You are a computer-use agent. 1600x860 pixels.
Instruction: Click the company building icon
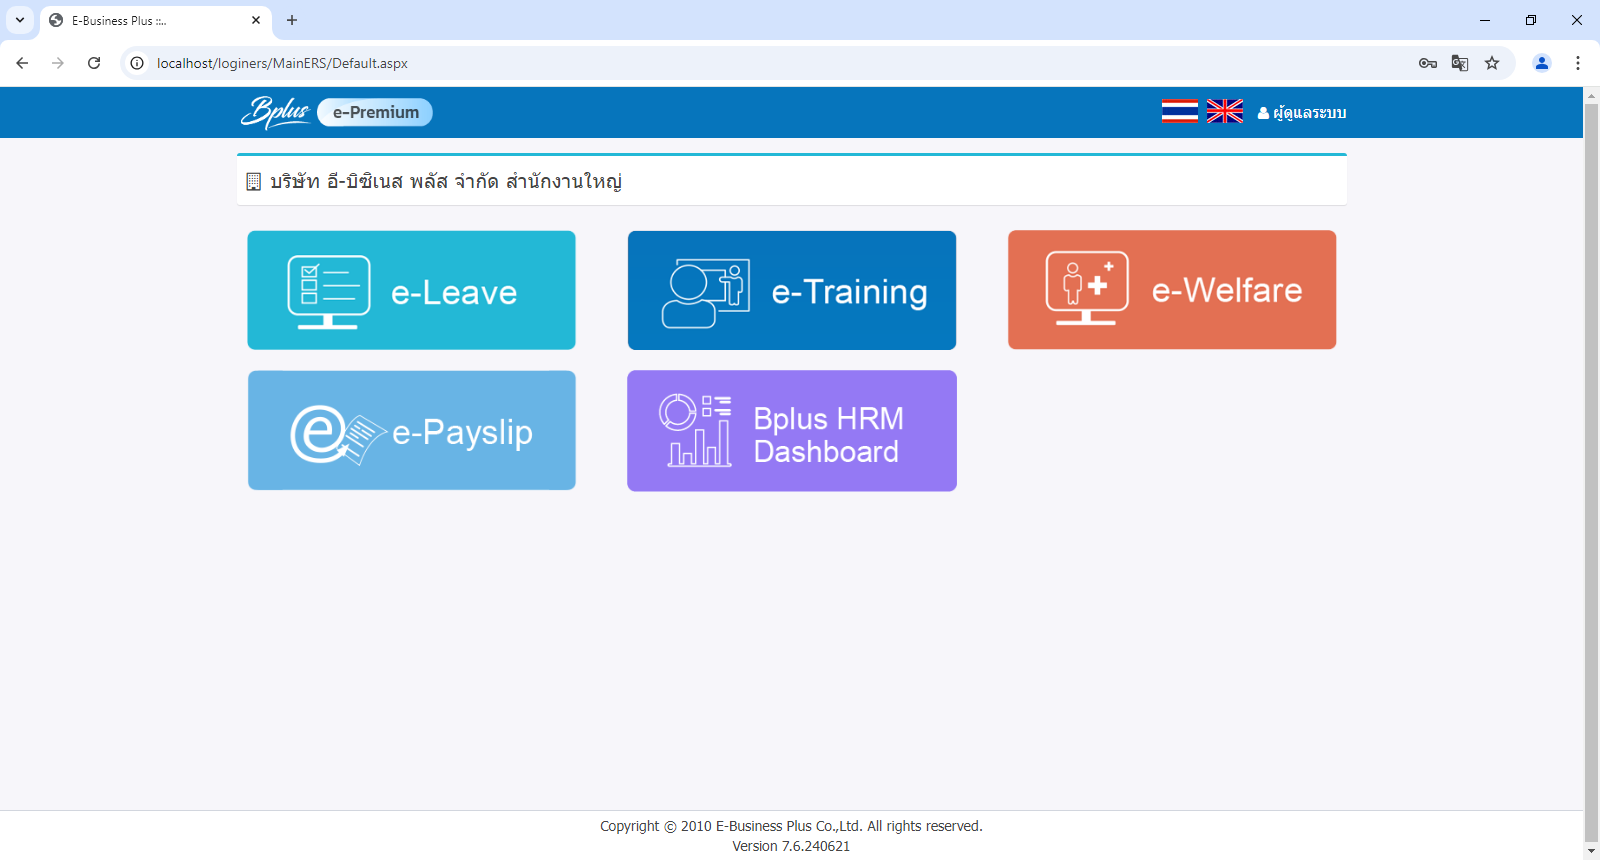click(254, 182)
